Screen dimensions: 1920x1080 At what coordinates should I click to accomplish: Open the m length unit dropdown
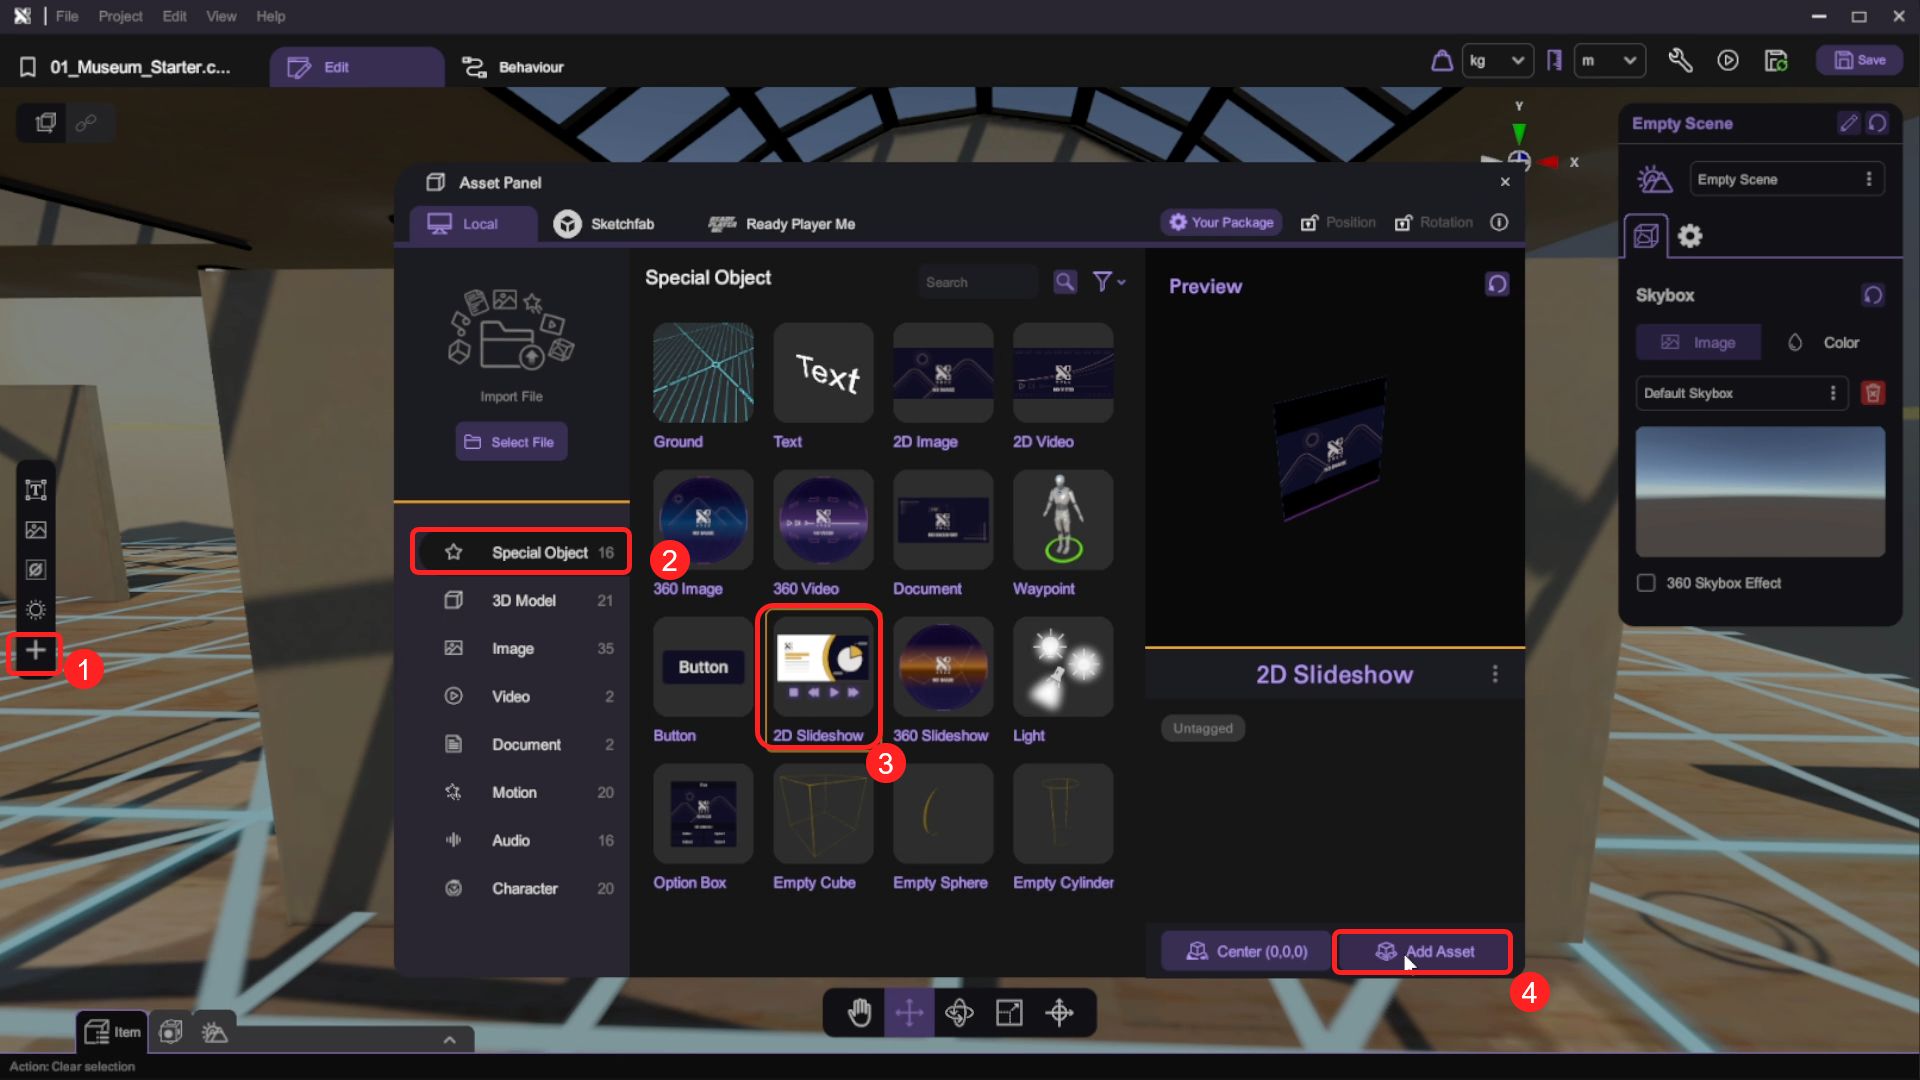1609,61
